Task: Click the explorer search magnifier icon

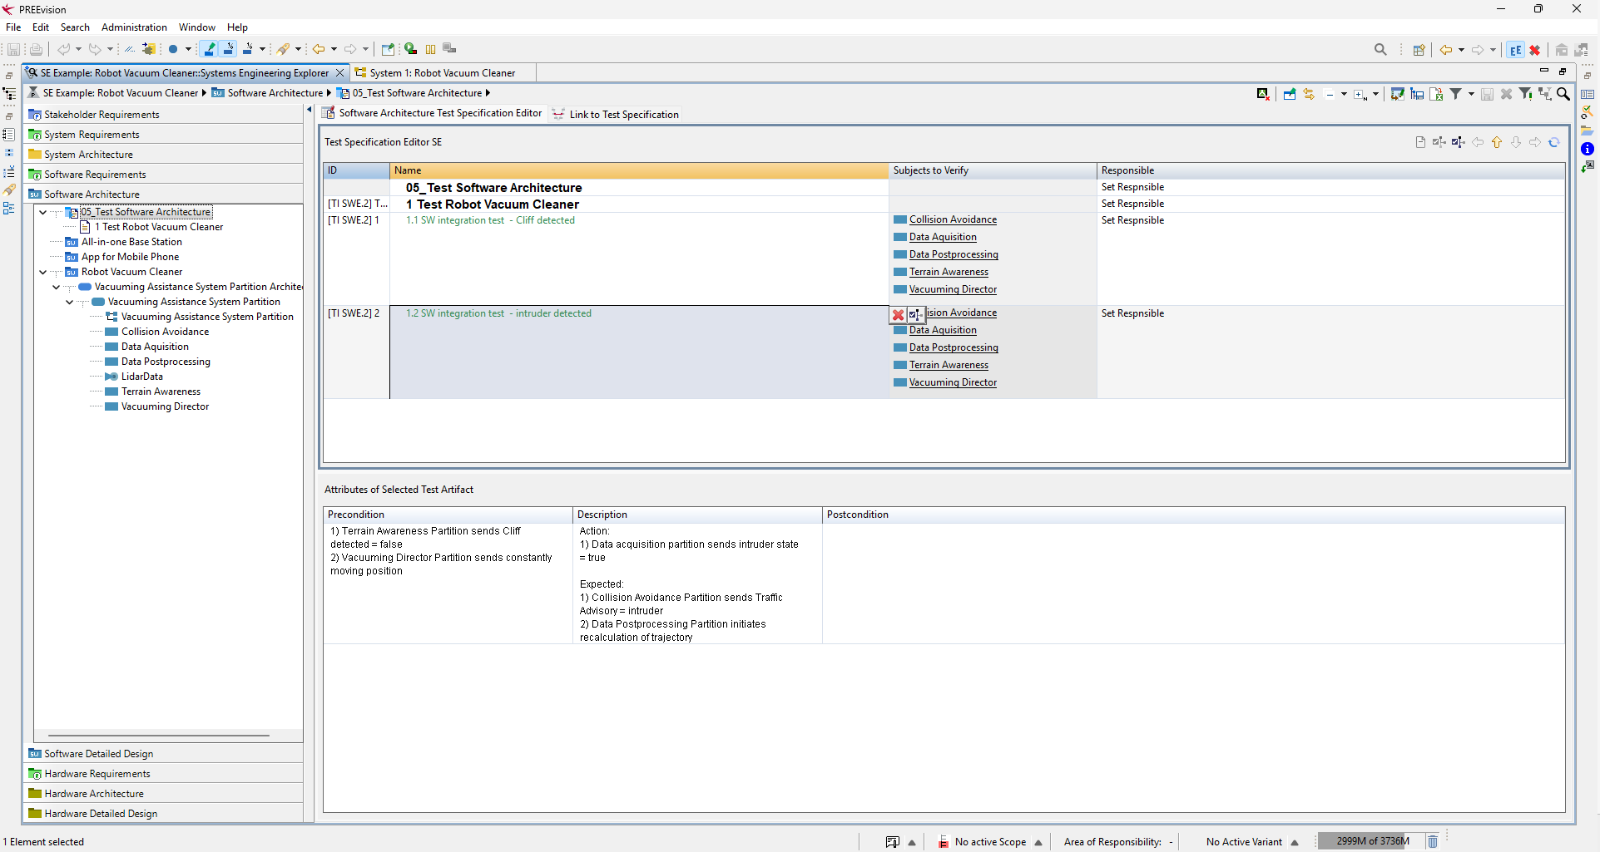Action: point(1564,94)
